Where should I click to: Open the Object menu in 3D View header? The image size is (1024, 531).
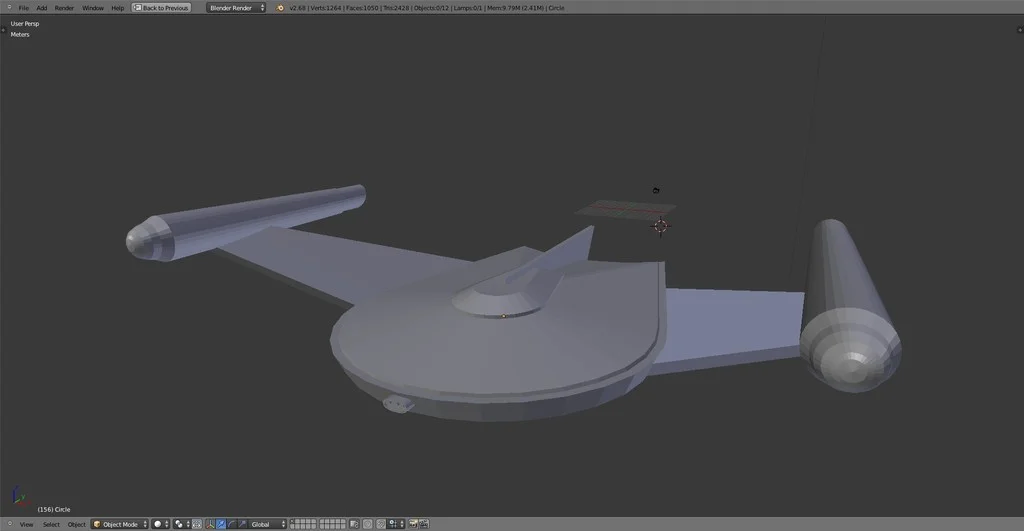coord(76,524)
